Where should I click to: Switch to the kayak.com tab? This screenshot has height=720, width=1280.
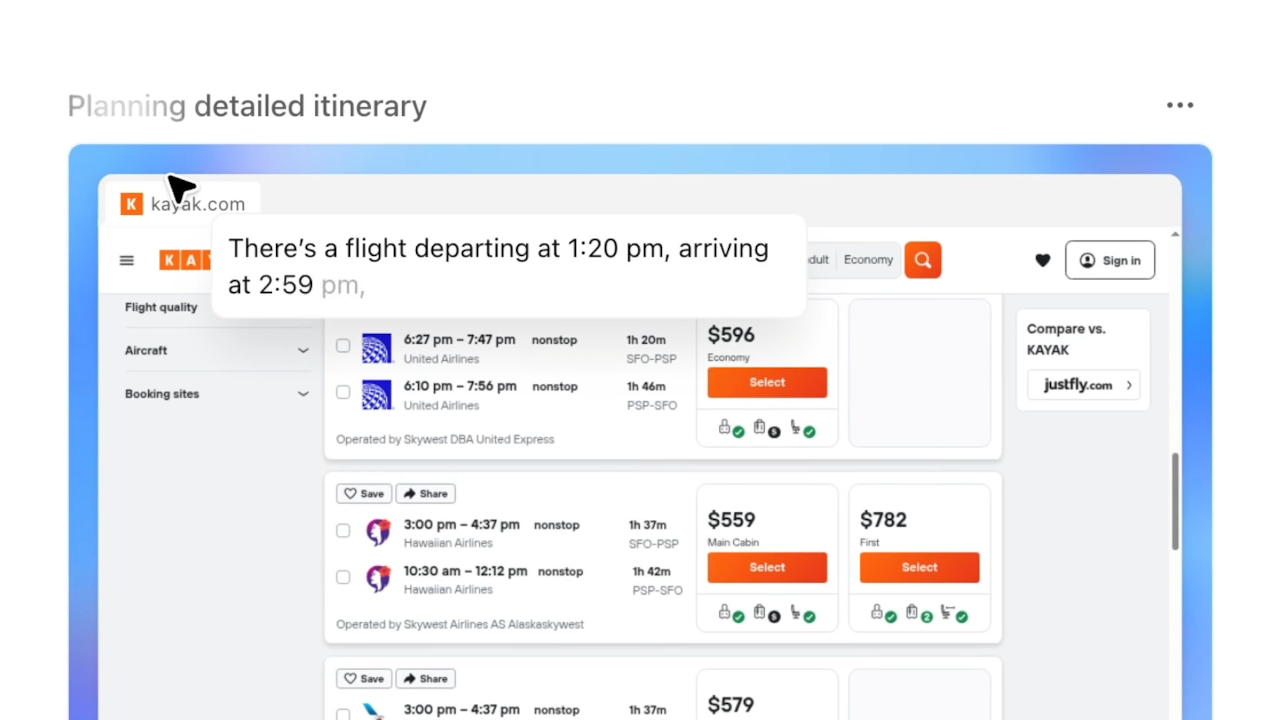[x=183, y=204]
